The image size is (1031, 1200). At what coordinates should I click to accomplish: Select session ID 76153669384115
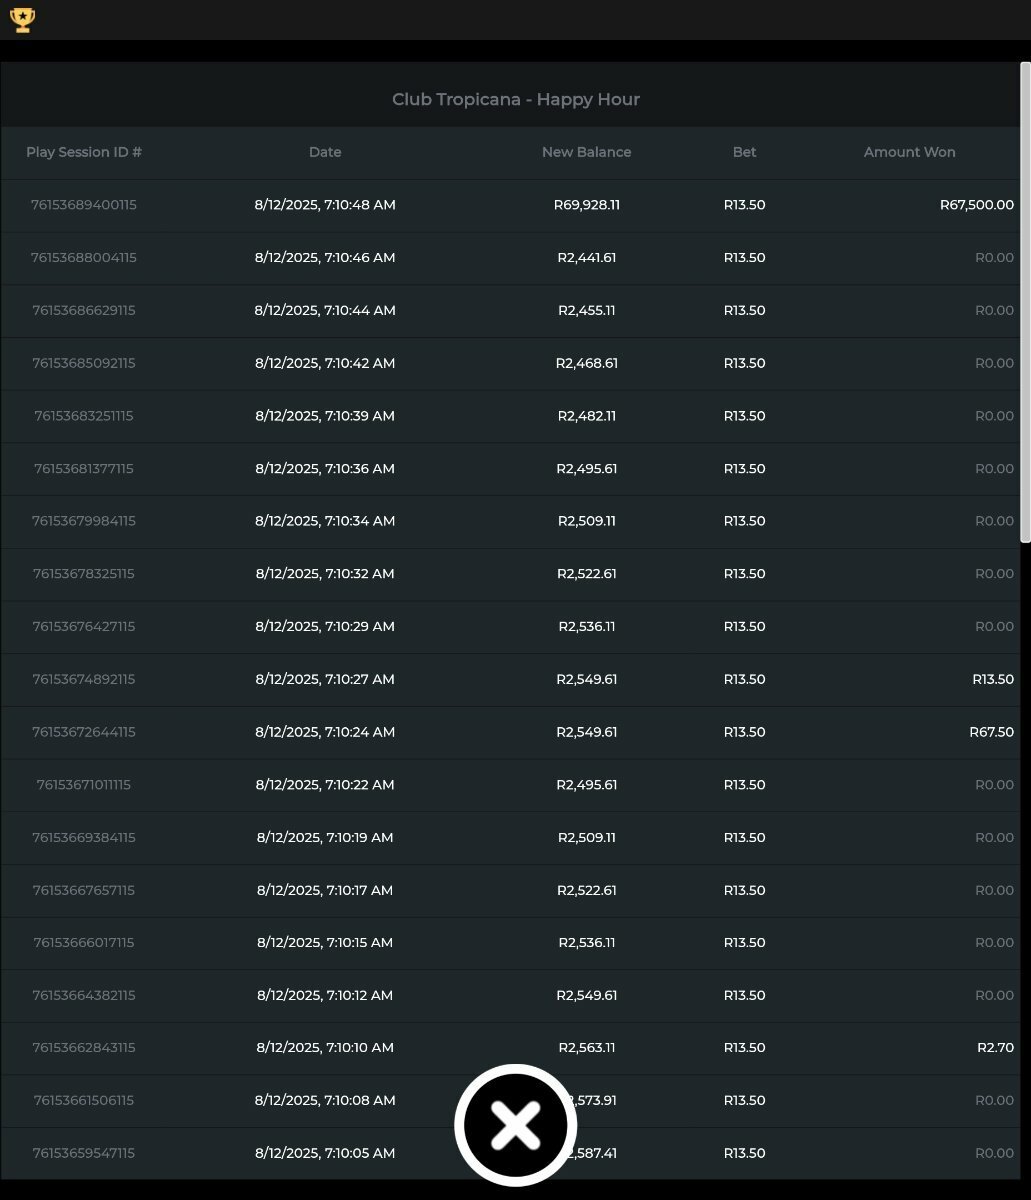[84, 838]
